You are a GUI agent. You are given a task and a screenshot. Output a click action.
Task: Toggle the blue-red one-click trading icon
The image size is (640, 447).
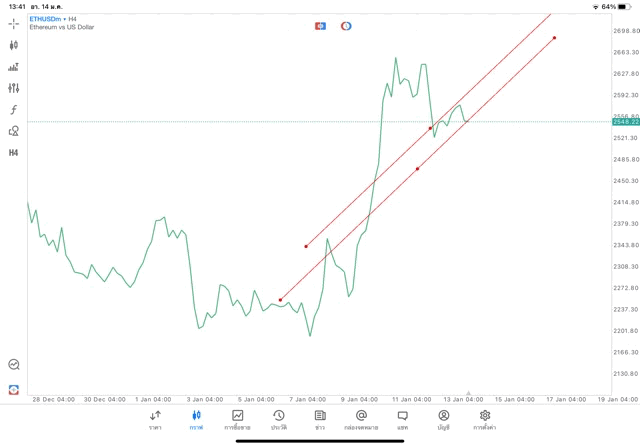321,26
